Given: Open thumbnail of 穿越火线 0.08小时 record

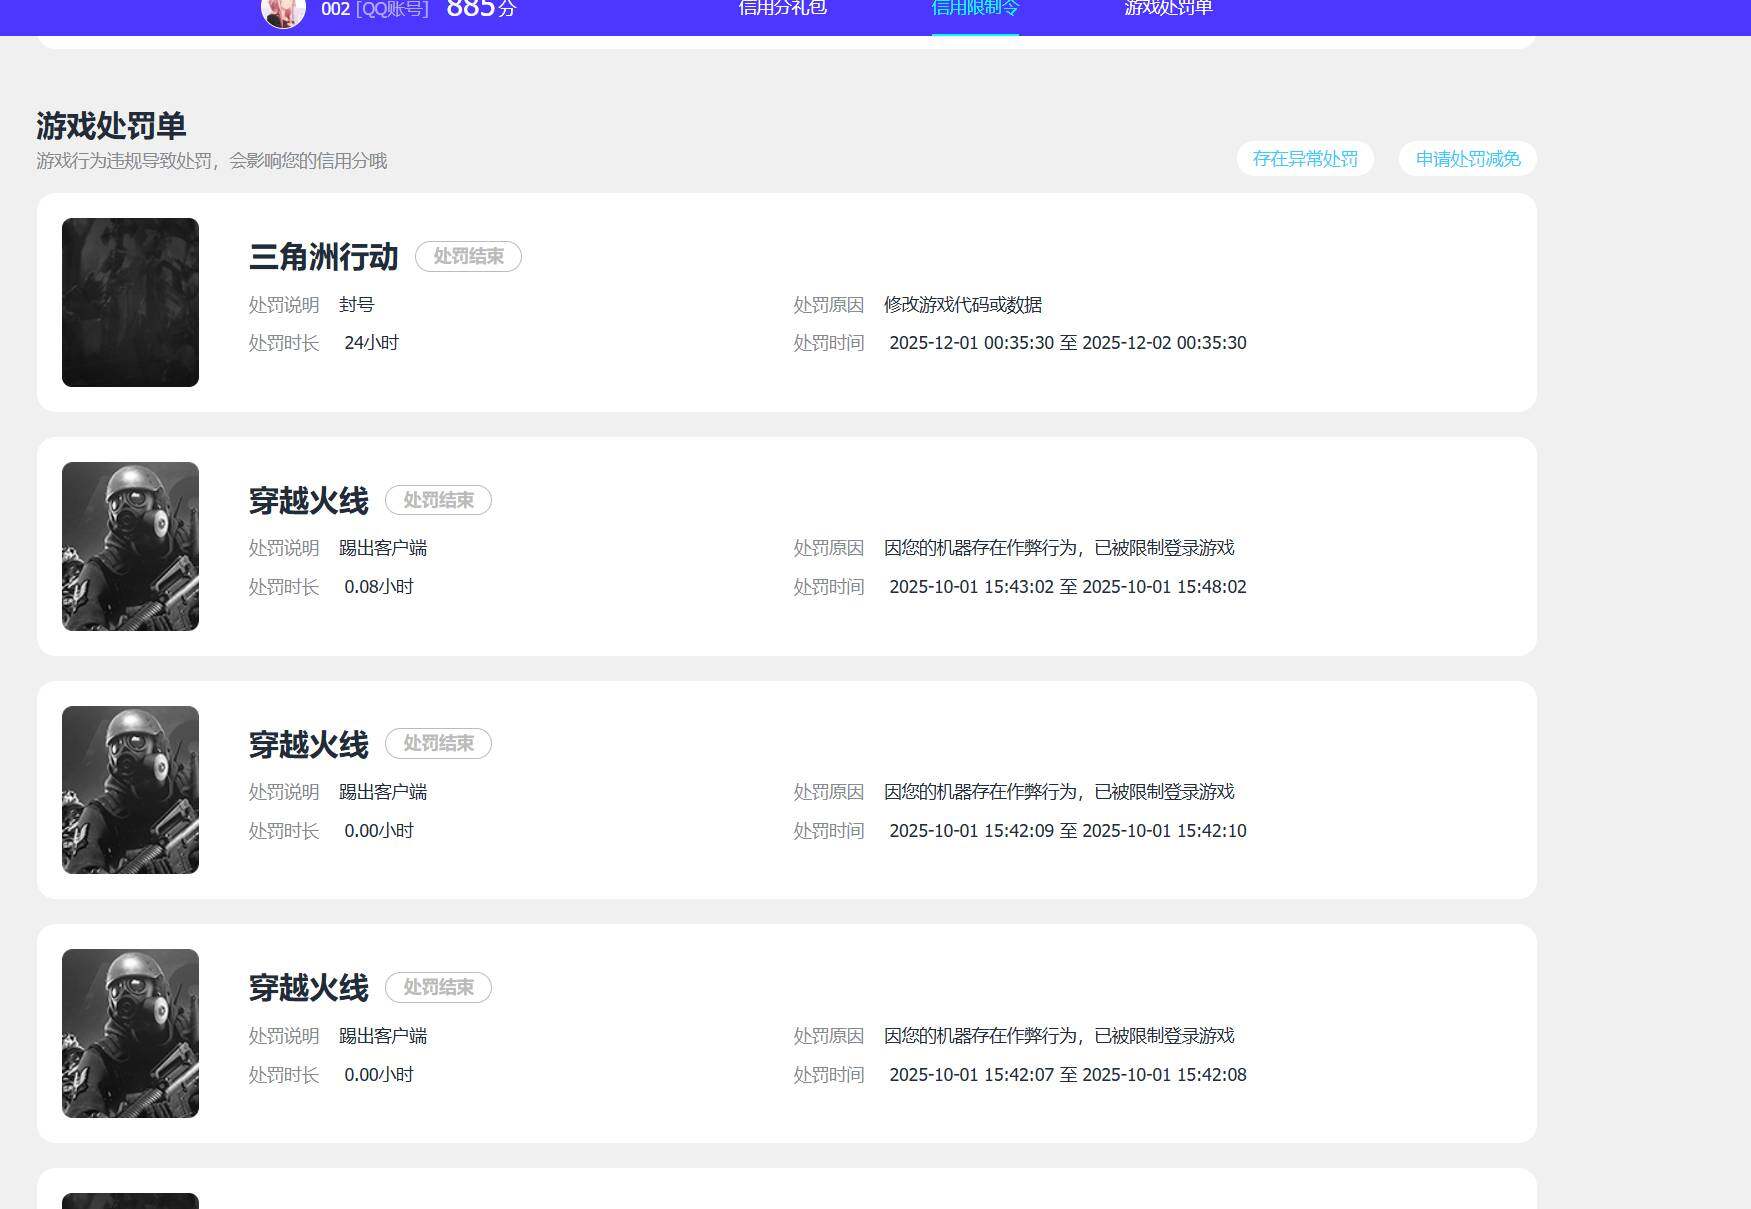Looking at the screenshot, I should [130, 546].
